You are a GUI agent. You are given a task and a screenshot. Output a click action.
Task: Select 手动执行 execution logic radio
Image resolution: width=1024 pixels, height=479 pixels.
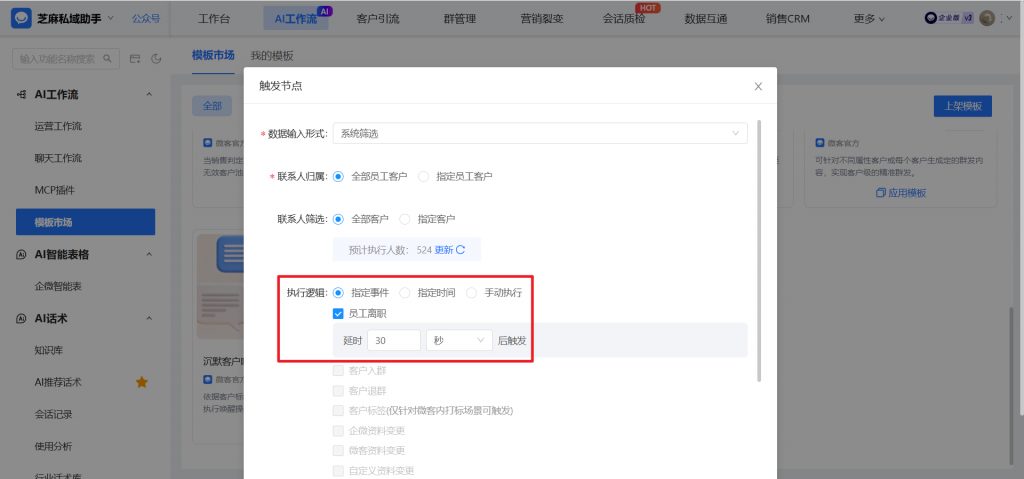click(x=472, y=293)
